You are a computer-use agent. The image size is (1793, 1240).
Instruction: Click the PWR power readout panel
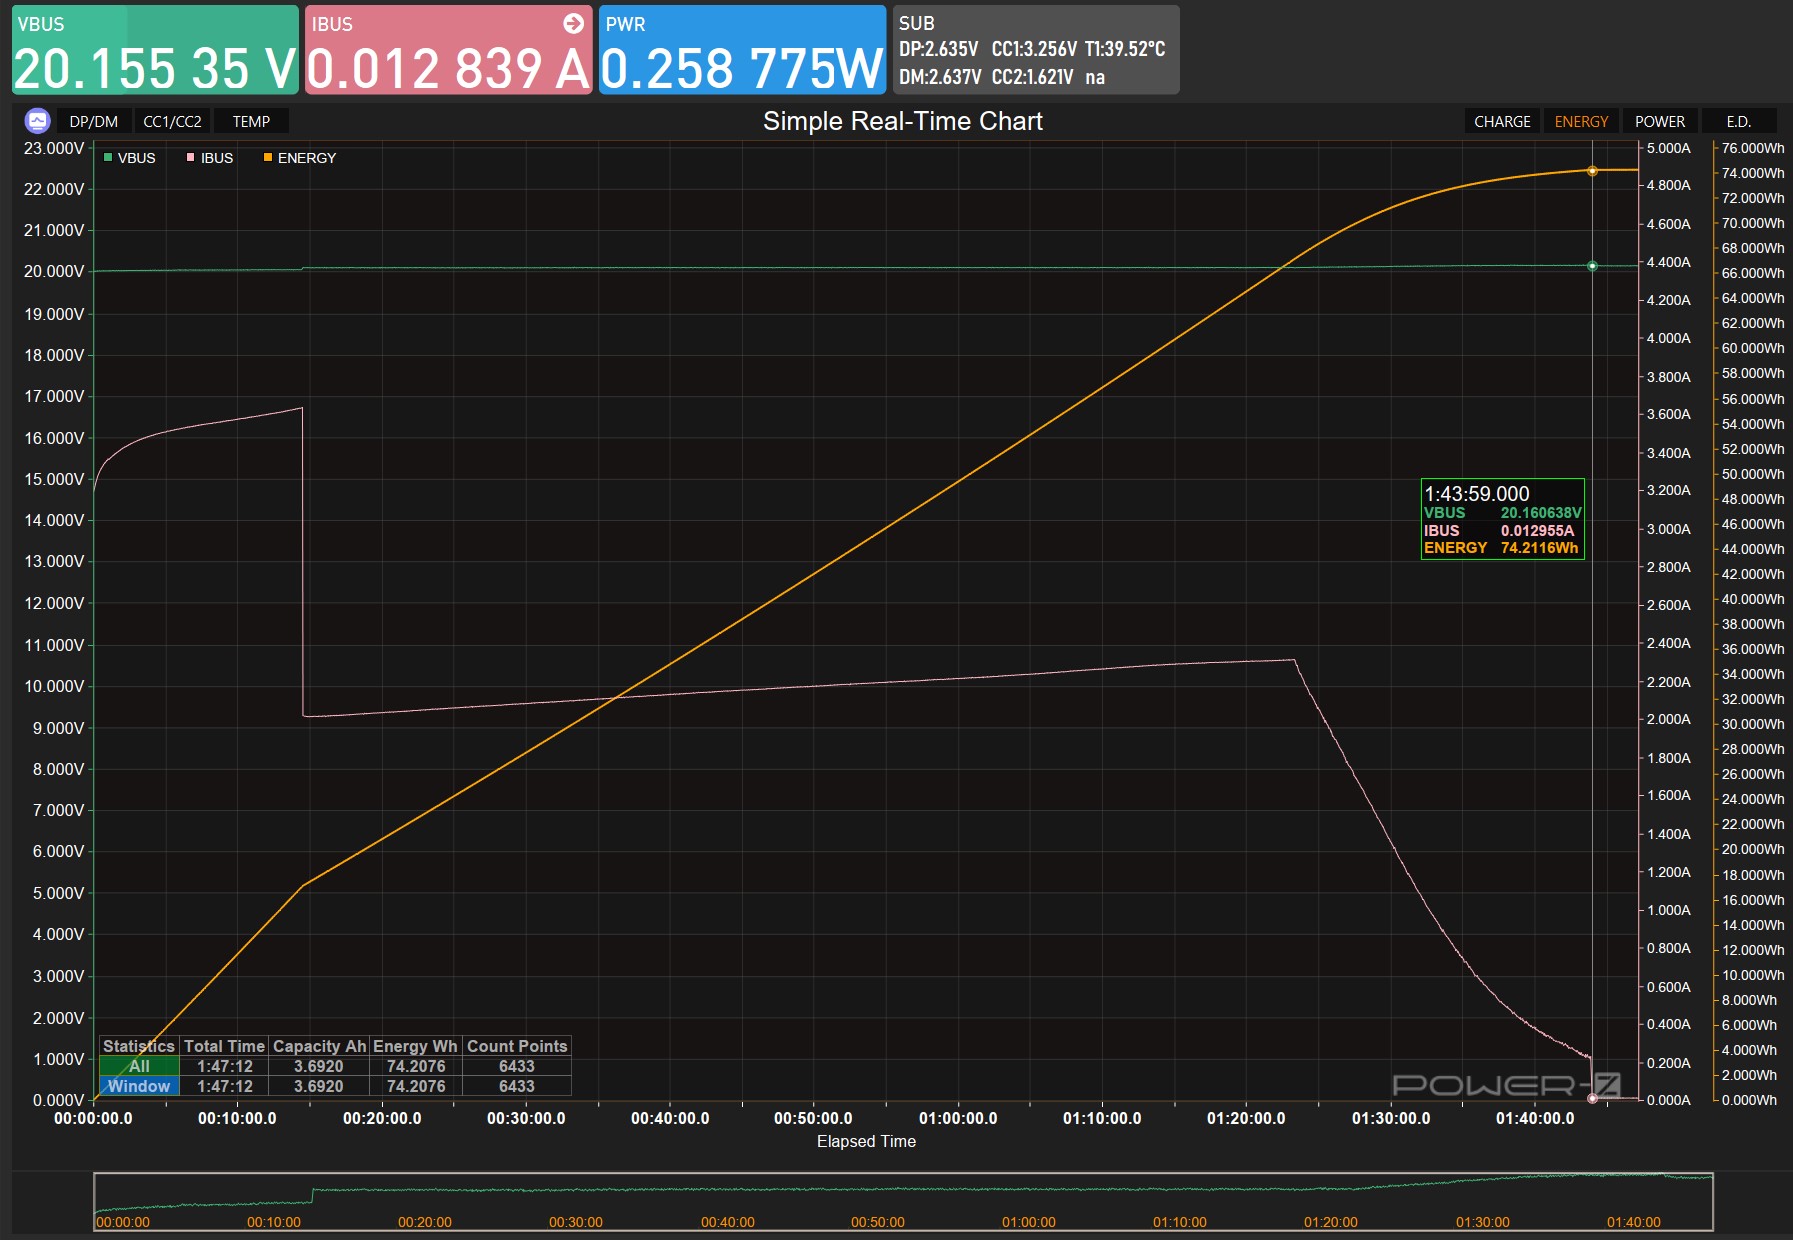pyautogui.click(x=742, y=50)
